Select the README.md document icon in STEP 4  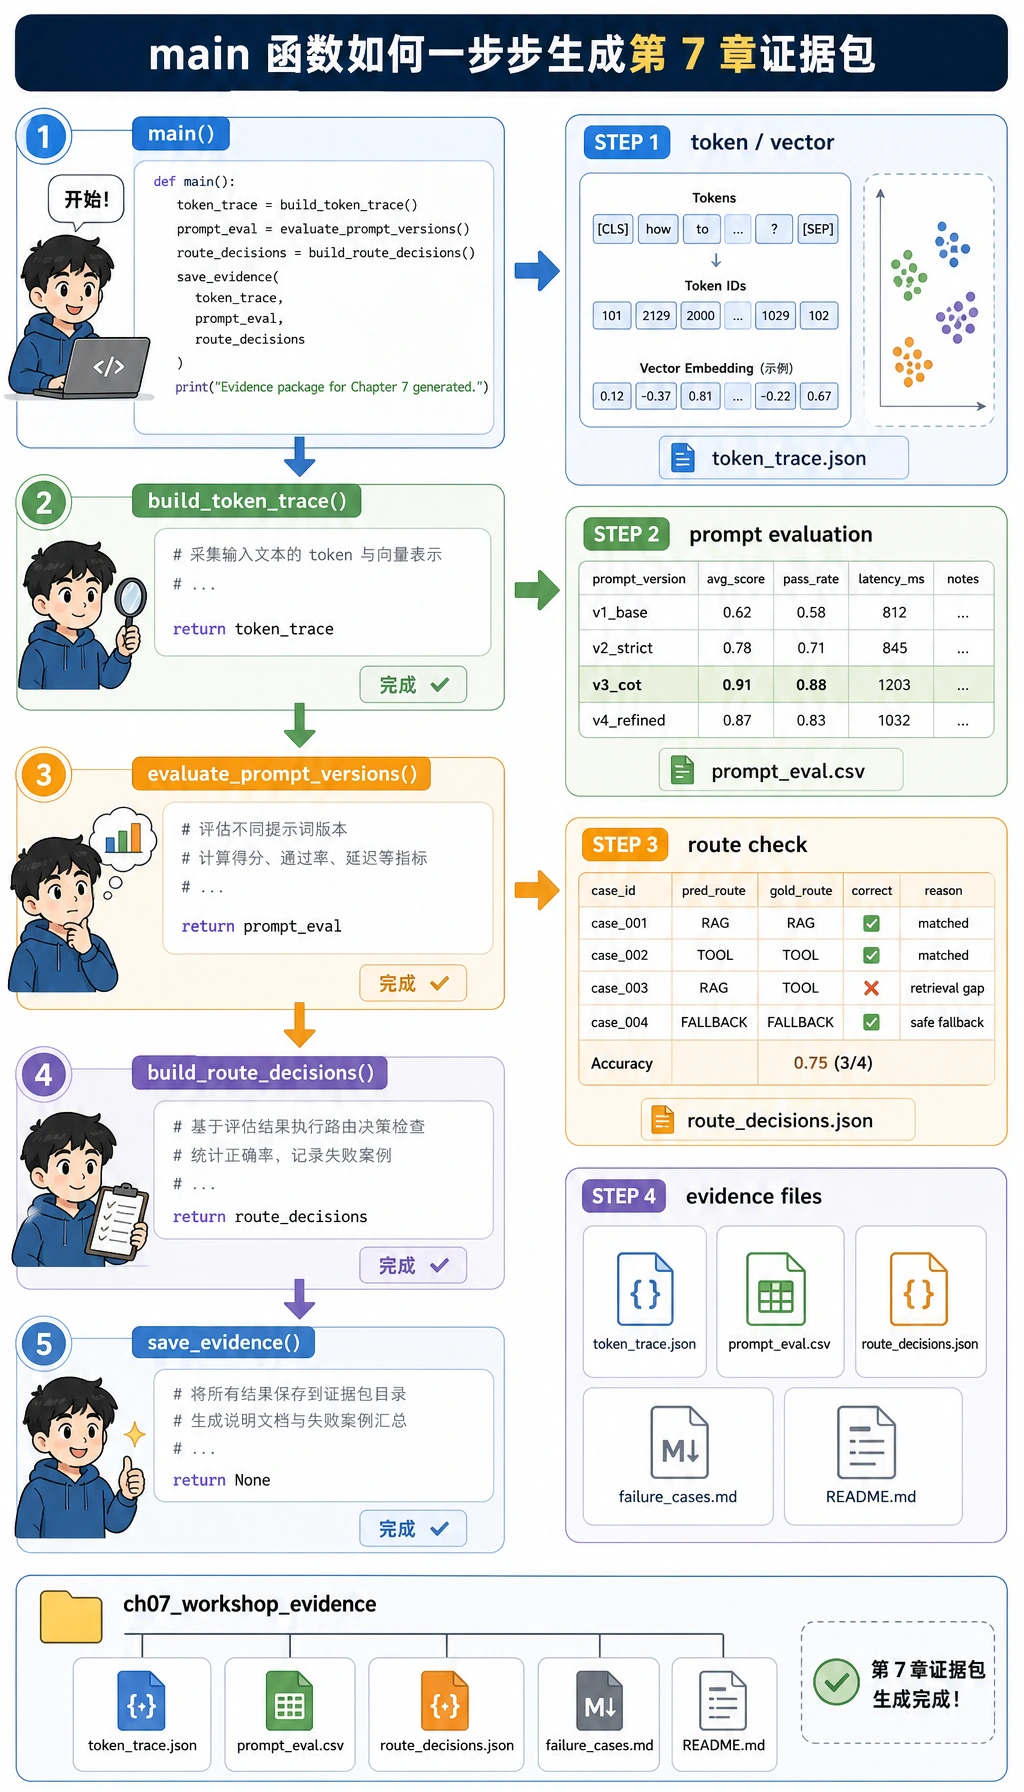pos(866,1443)
